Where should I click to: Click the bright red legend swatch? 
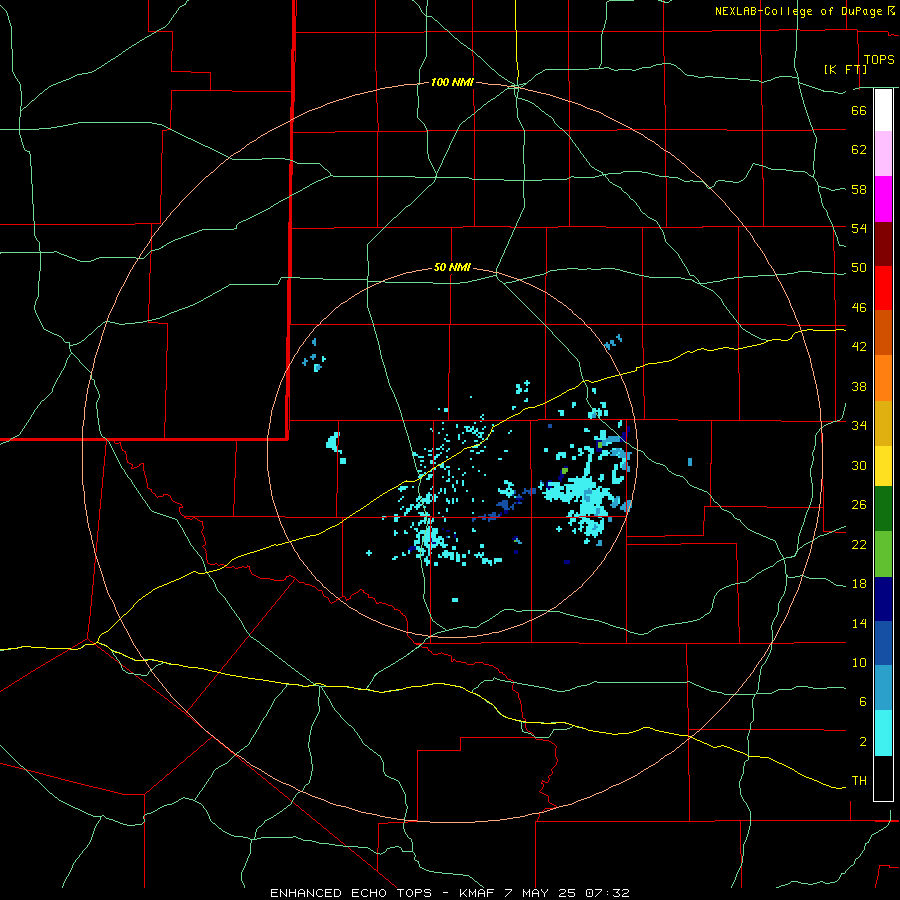pos(883,288)
